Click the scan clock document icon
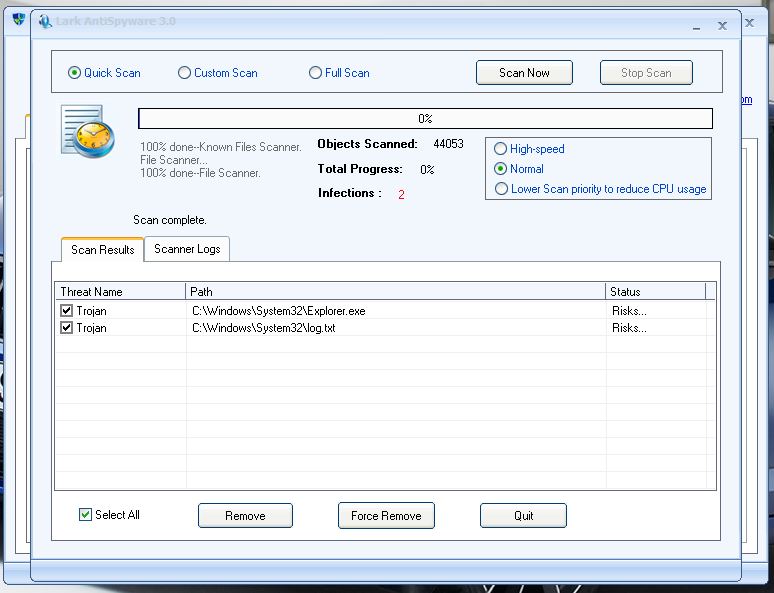 (87, 130)
